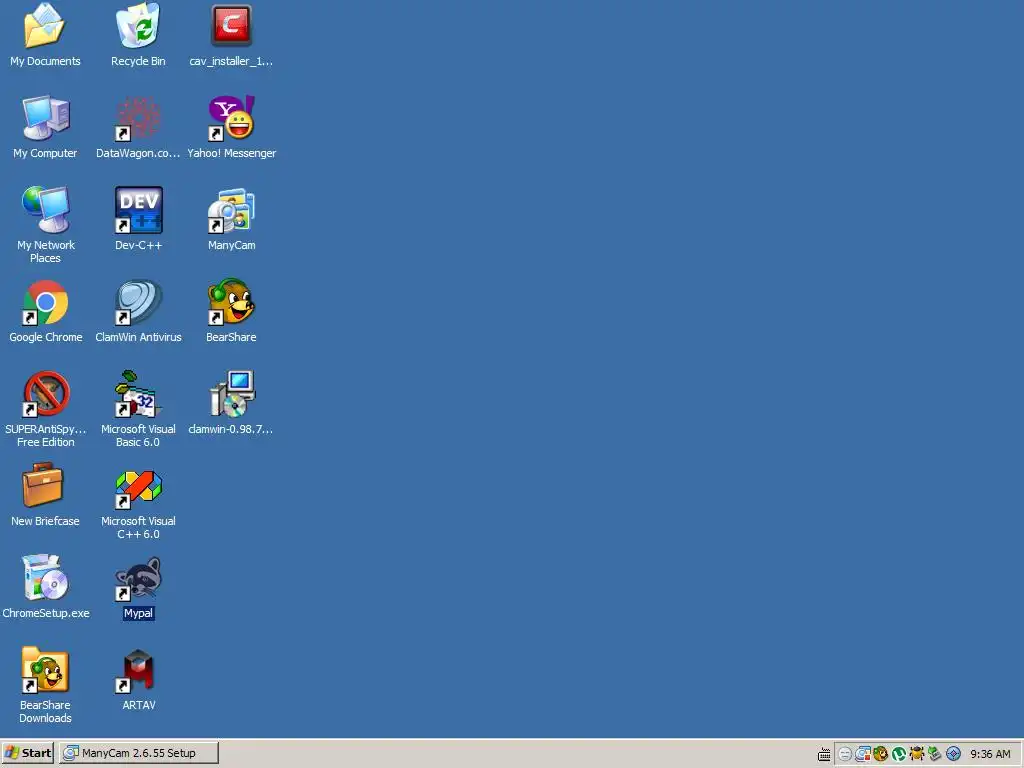Click the 9:36 AM system clock
This screenshot has width=1024, height=768.
pos(990,754)
